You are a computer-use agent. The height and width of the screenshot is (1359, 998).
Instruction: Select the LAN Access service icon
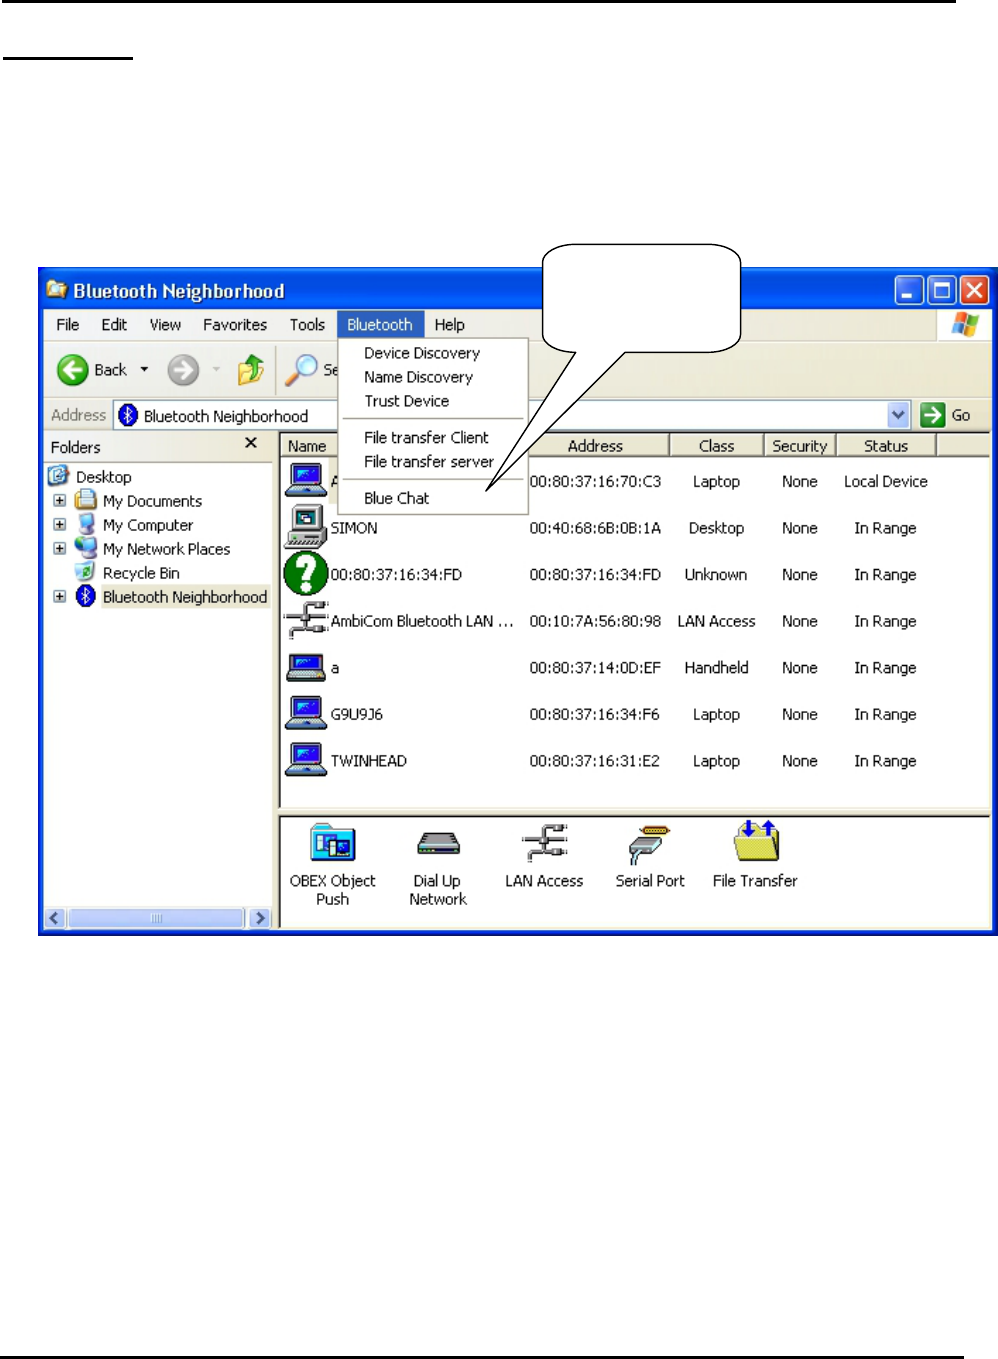click(x=545, y=843)
